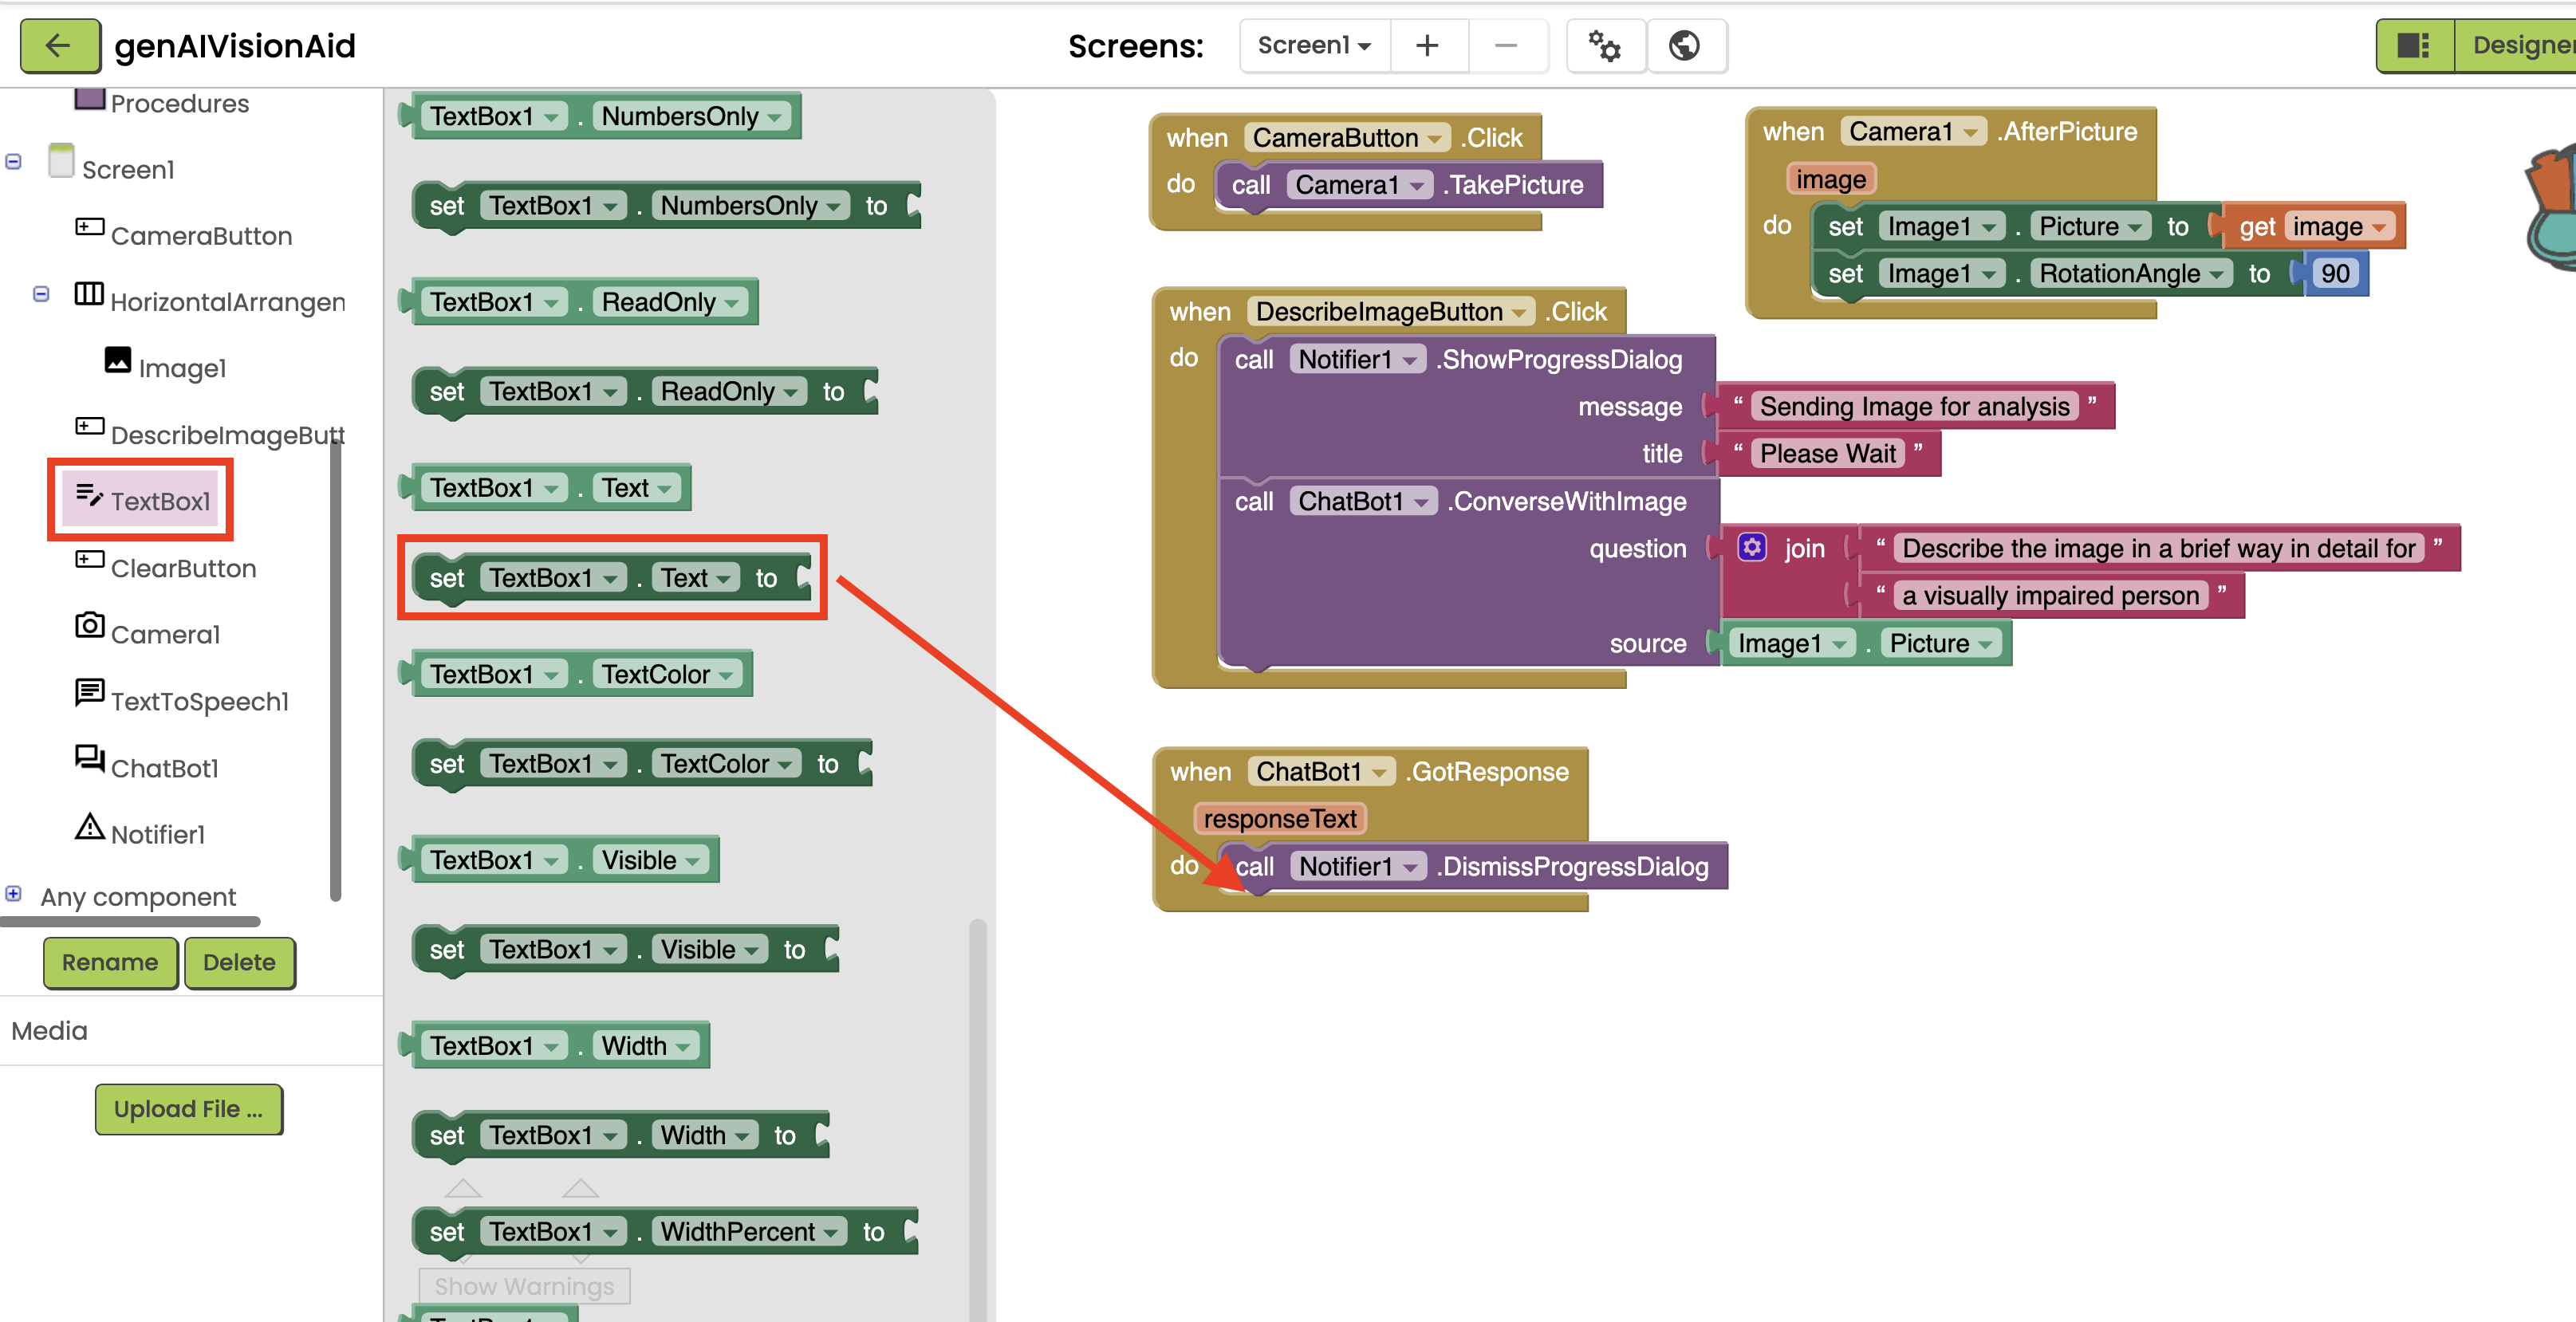This screenshot has height=1322, width=2576.
Task: Click the ChatBot1 chat icon
Action: click(89, 759)
